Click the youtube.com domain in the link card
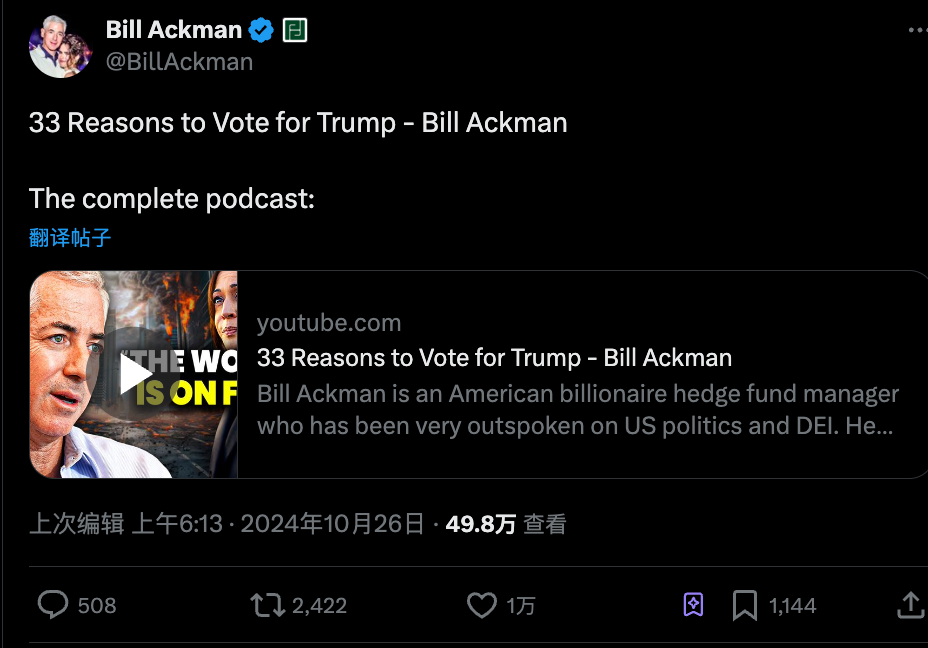Image resolution: width=928 pixels, height=648 pixels. click(329, 323)
